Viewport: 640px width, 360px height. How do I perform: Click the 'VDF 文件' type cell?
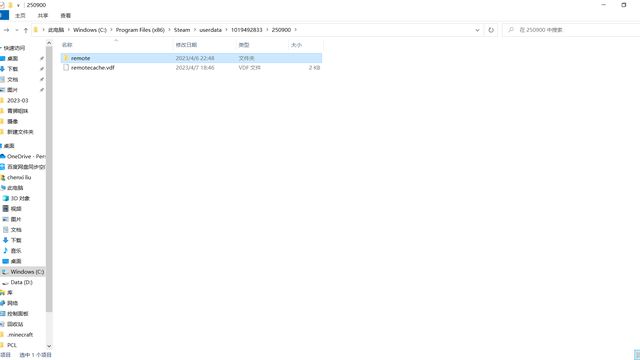249,68
